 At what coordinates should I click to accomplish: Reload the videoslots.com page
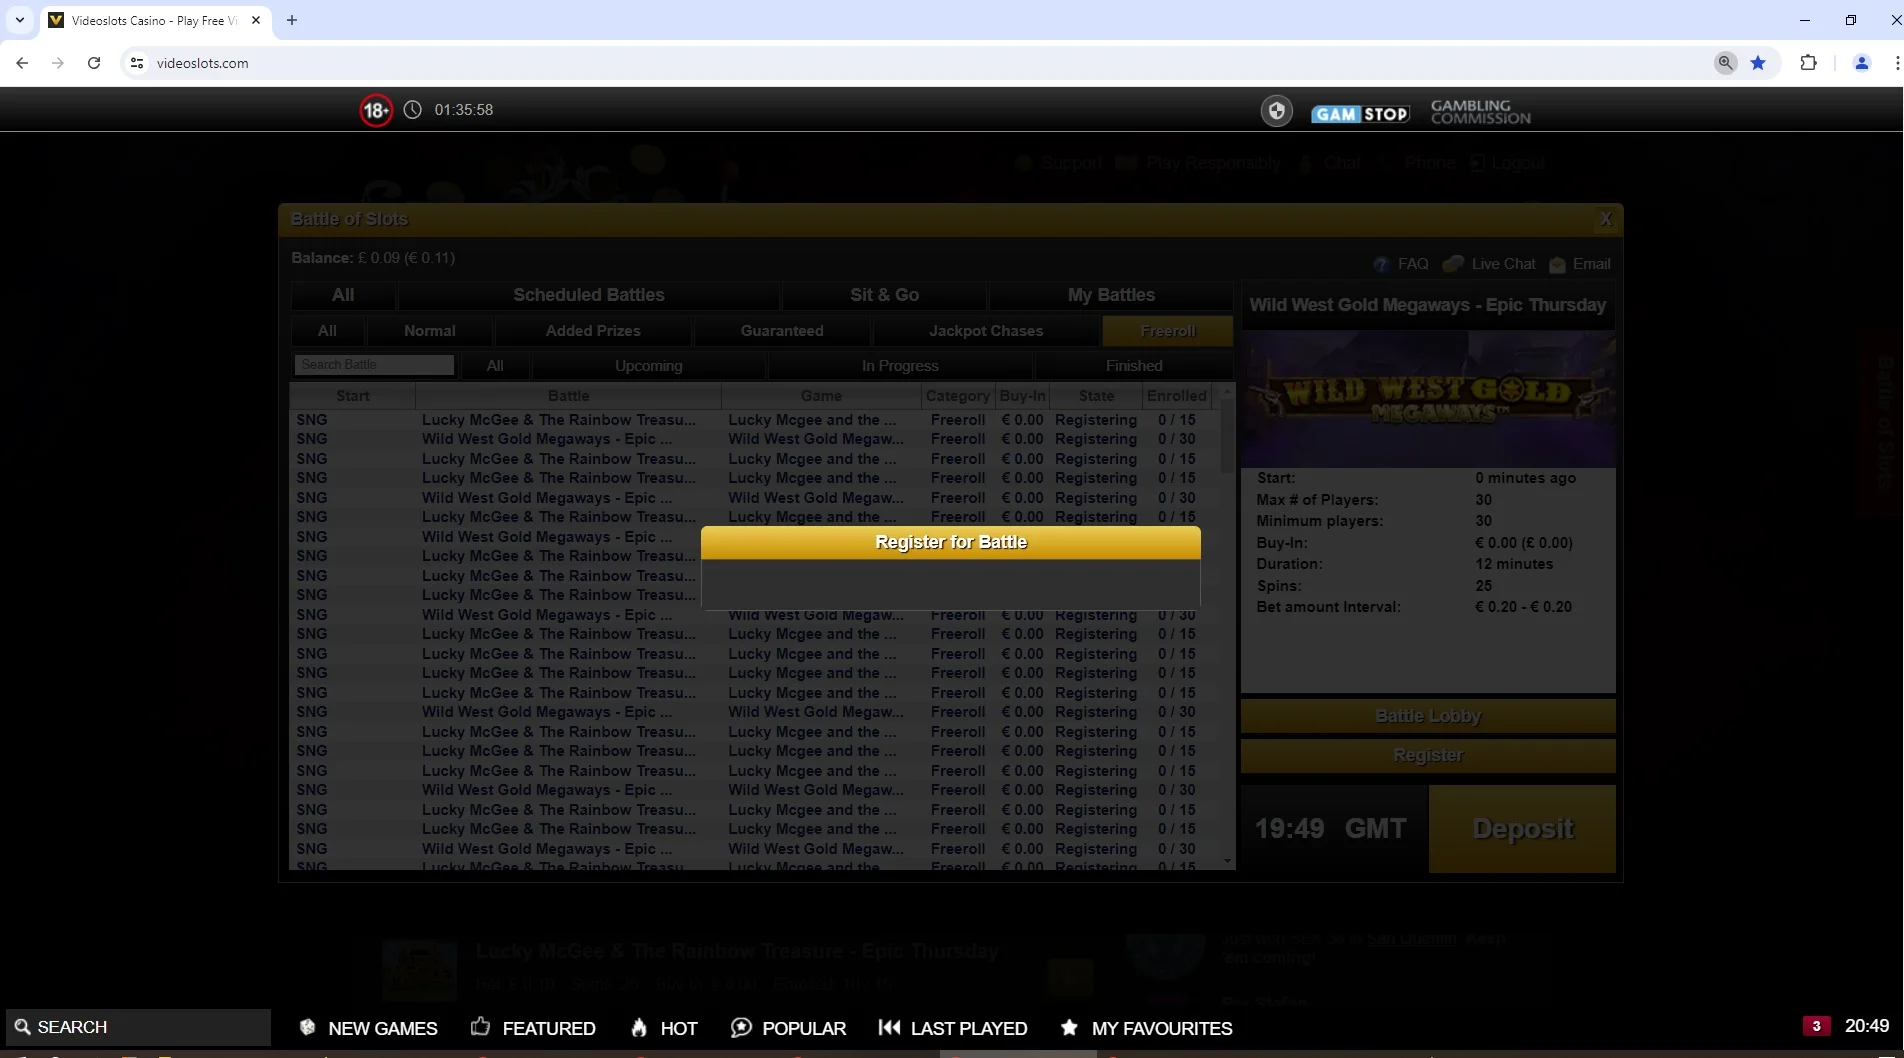(94, 63)
